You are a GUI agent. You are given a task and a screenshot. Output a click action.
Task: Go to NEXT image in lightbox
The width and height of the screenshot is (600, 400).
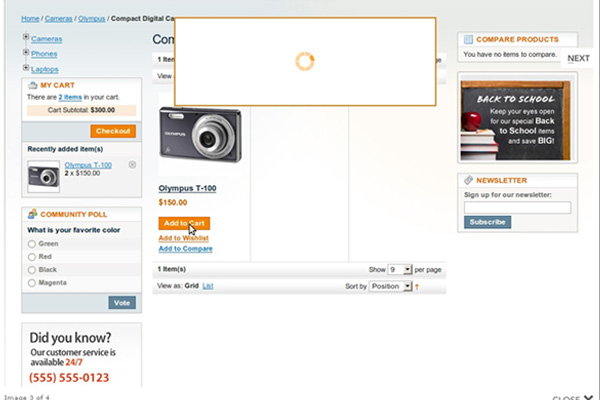pos(578,58)
